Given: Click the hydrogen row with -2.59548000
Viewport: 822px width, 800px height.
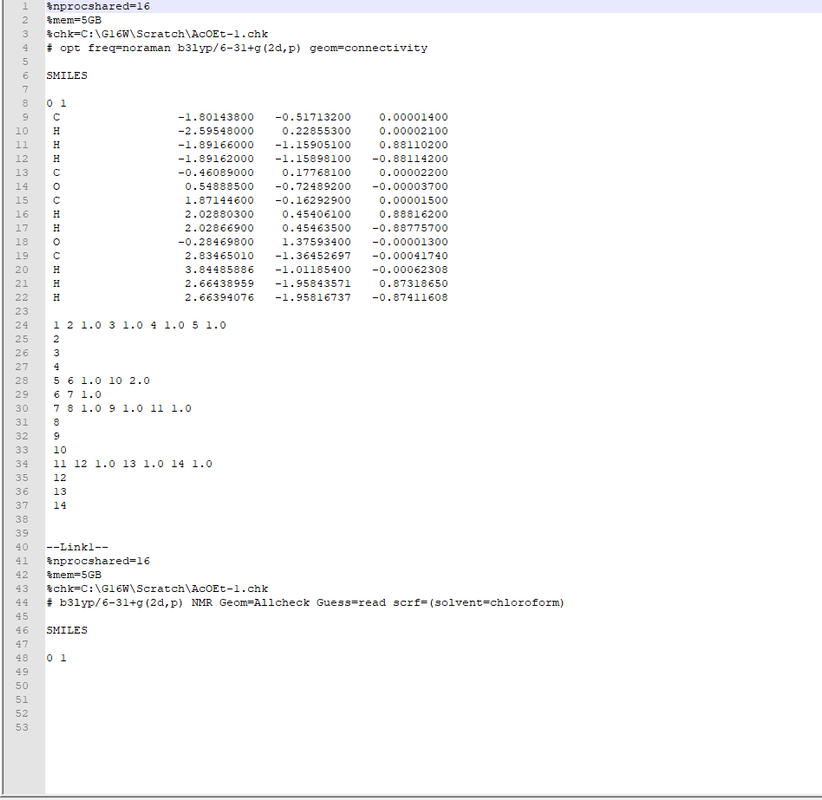Looking at the screenshot, I should click(251, 131).
